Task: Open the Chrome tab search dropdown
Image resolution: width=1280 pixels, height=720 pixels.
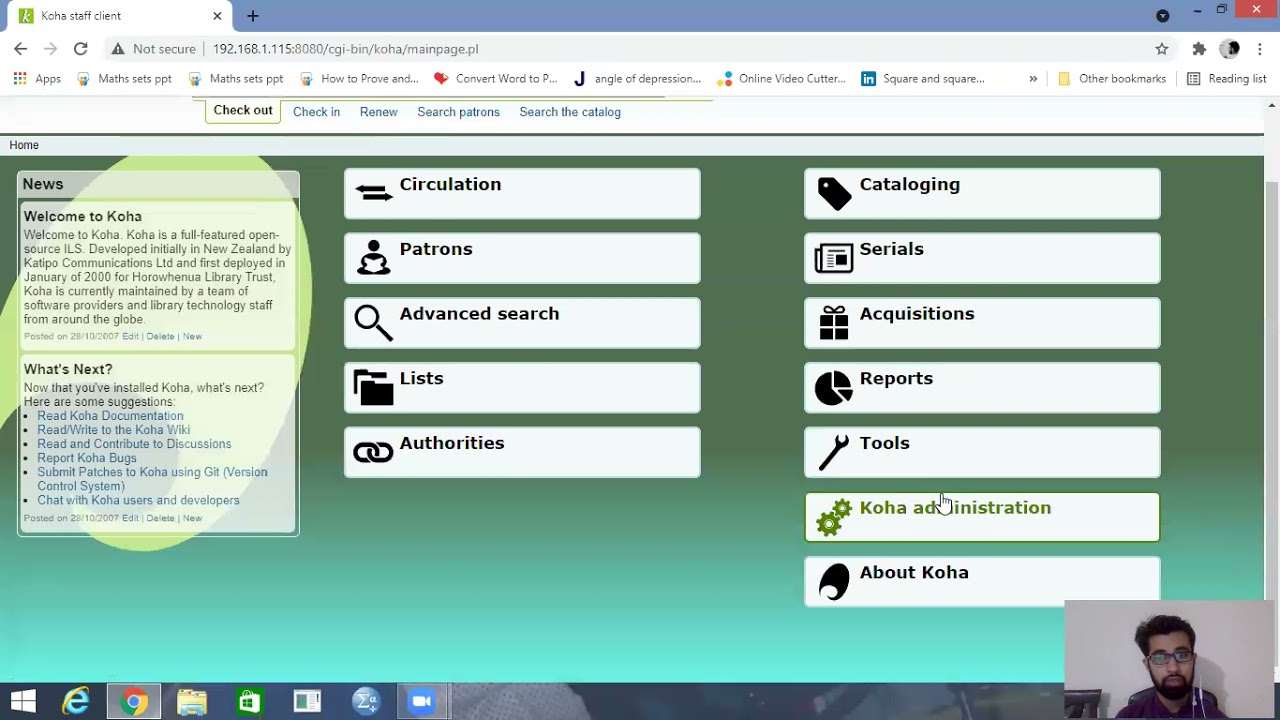Action: [1162, 15]
